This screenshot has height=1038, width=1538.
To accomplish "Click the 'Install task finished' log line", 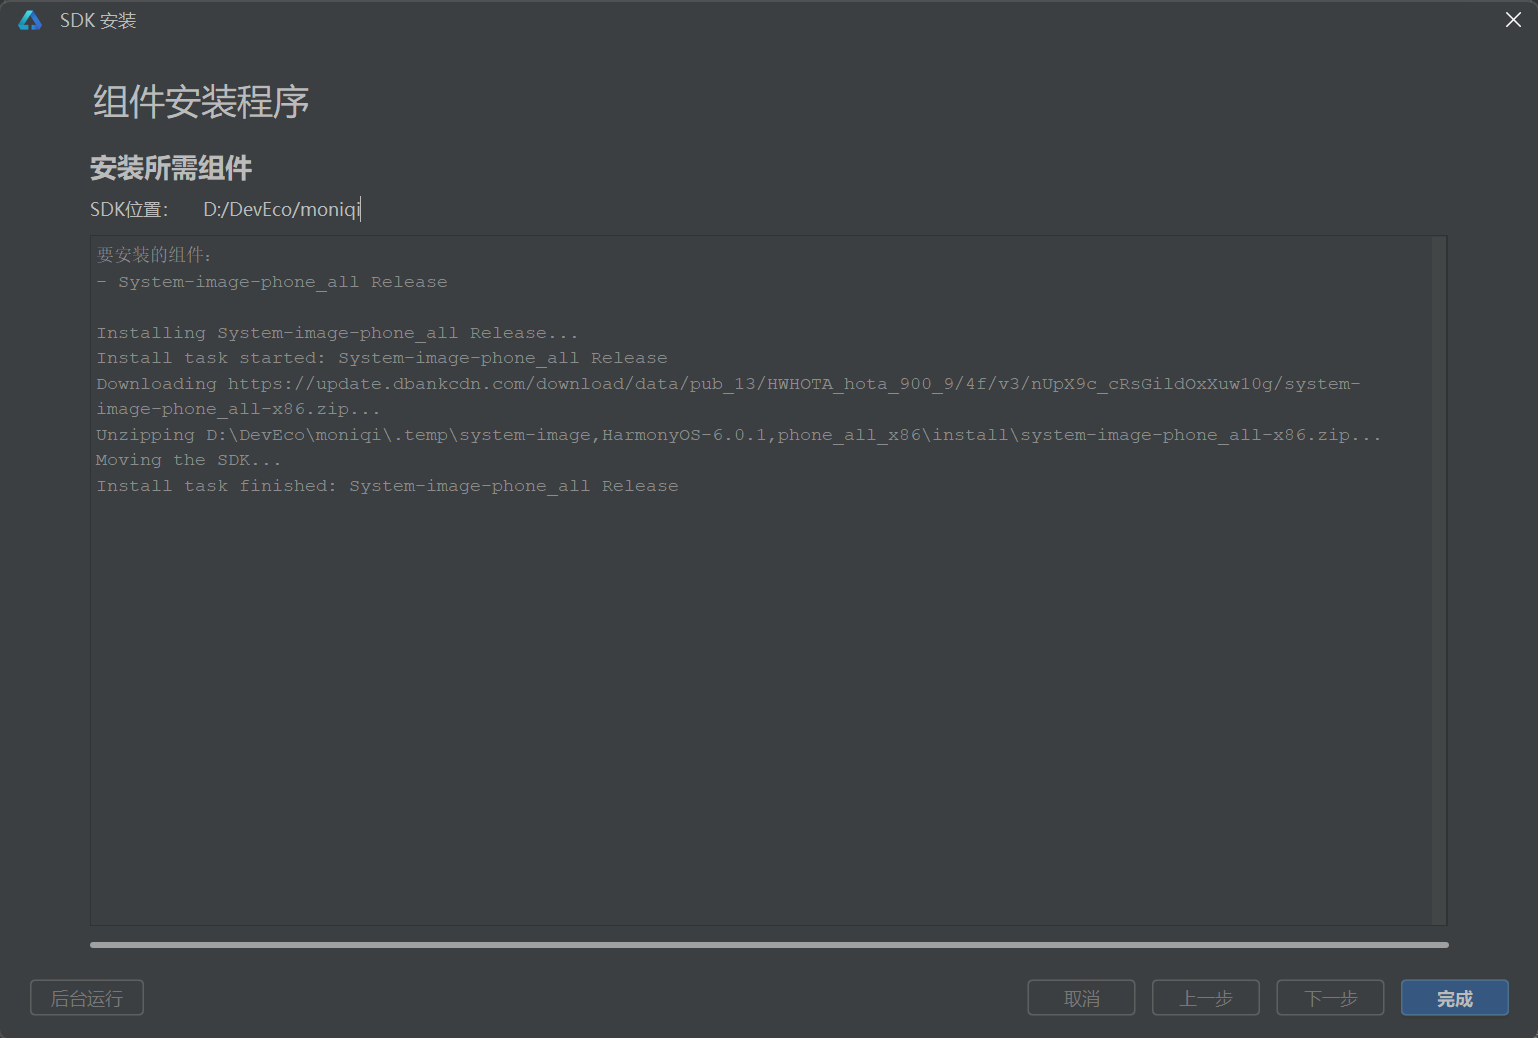I will tap(387, 486).
